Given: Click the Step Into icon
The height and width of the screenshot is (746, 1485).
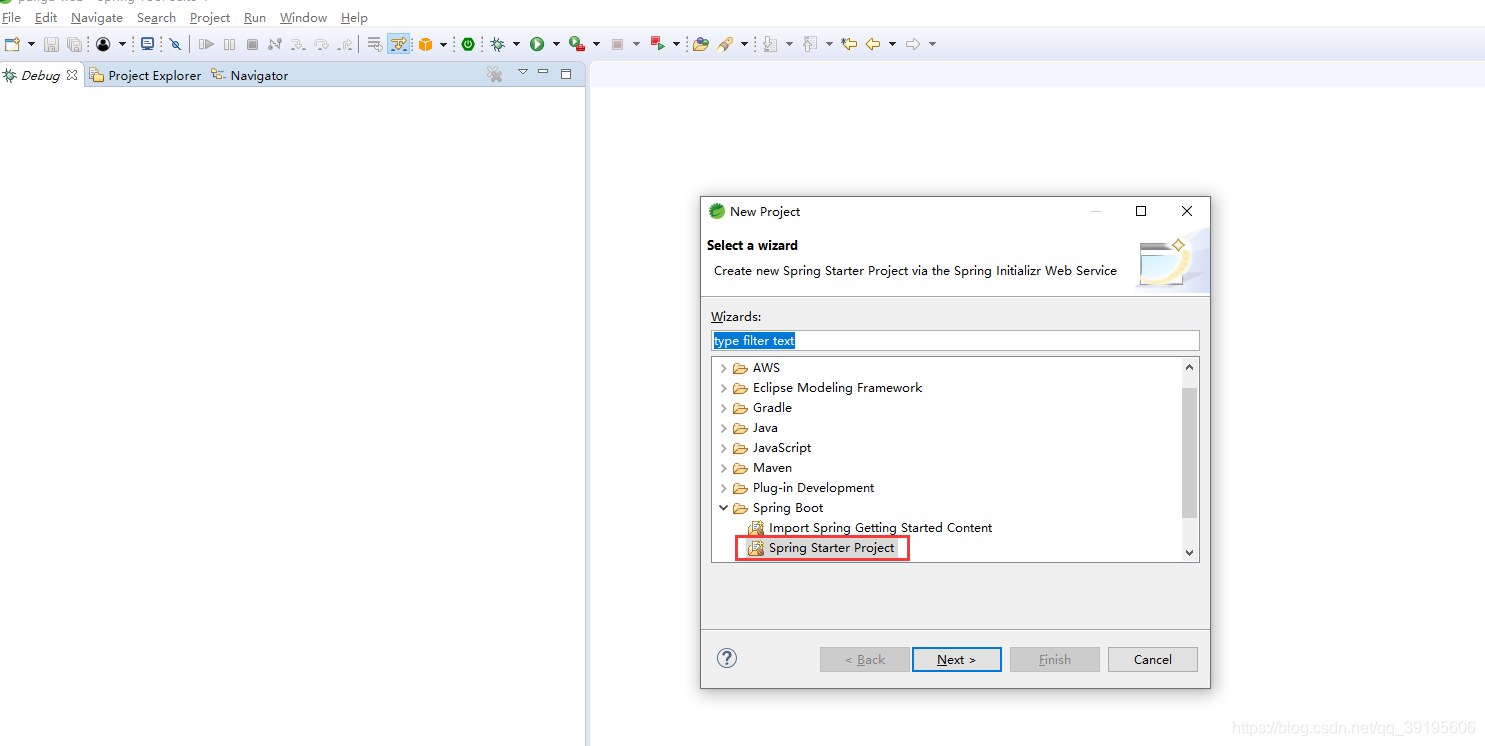Looking at the screenshot, I should click(298, 44).
